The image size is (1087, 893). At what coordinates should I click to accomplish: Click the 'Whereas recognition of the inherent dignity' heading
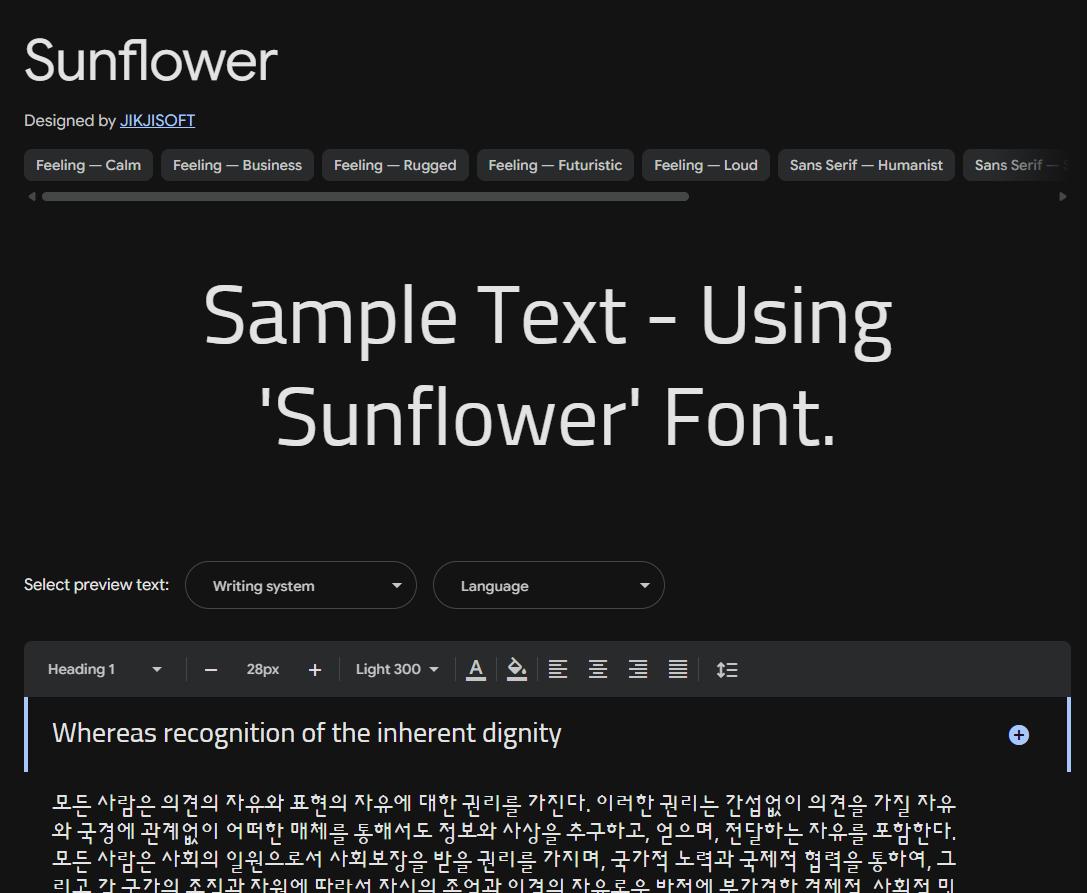(306, 734)
